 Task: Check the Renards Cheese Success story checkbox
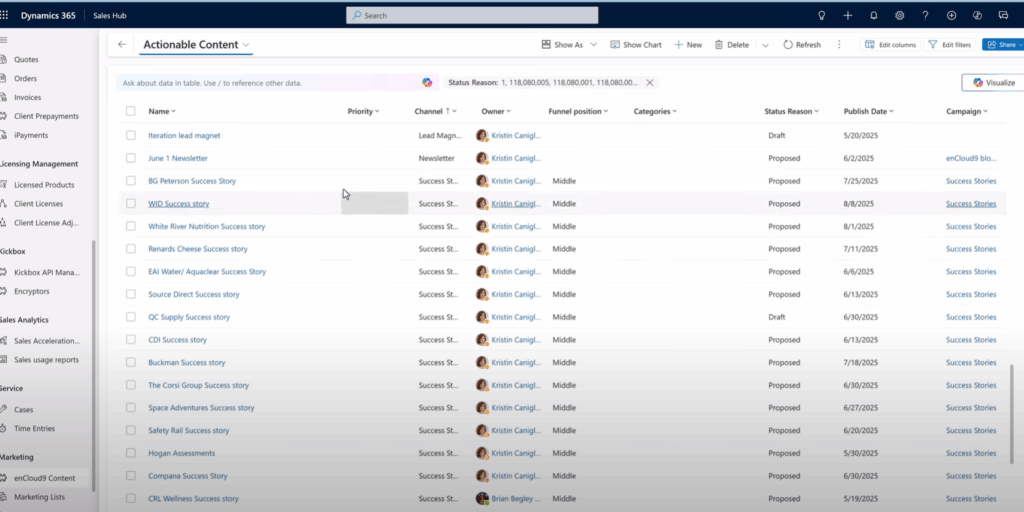131,249
